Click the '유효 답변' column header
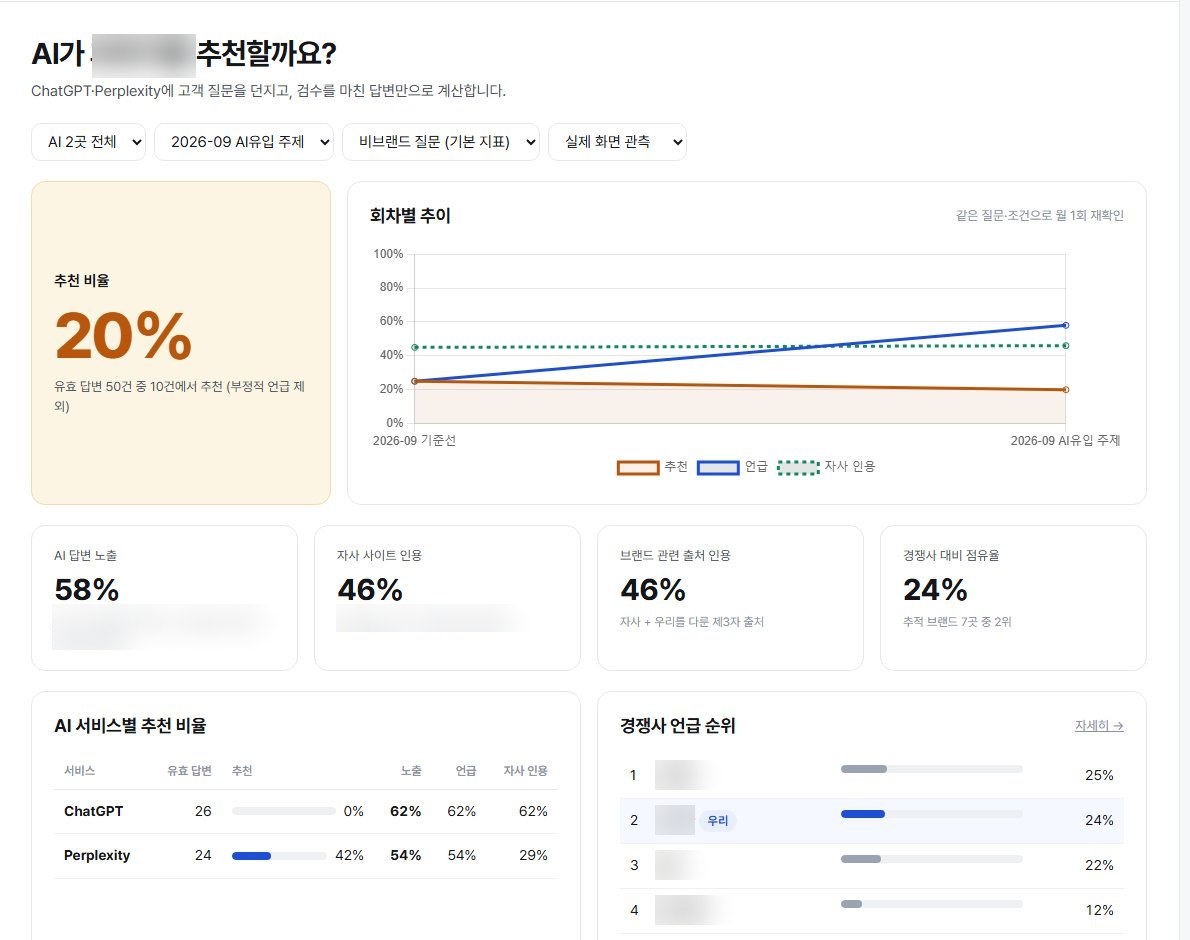 189,771
